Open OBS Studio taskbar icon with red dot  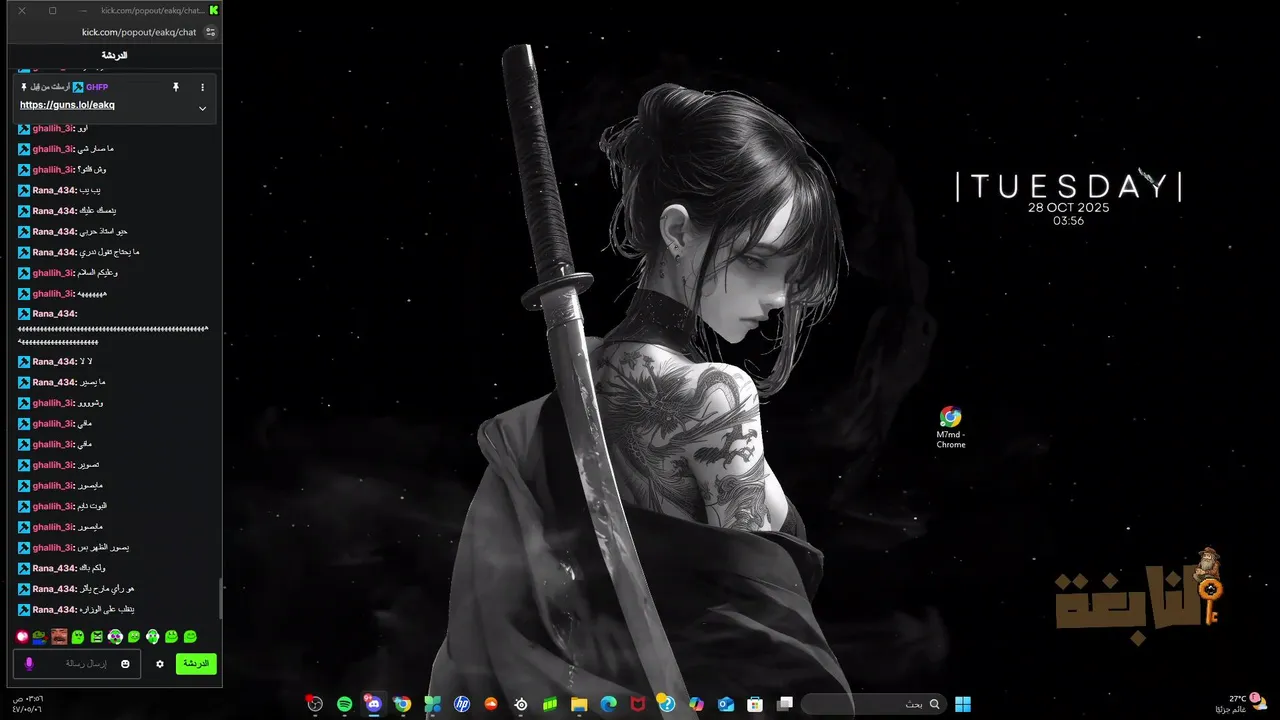pyautogui.click(x=314, y=704)
